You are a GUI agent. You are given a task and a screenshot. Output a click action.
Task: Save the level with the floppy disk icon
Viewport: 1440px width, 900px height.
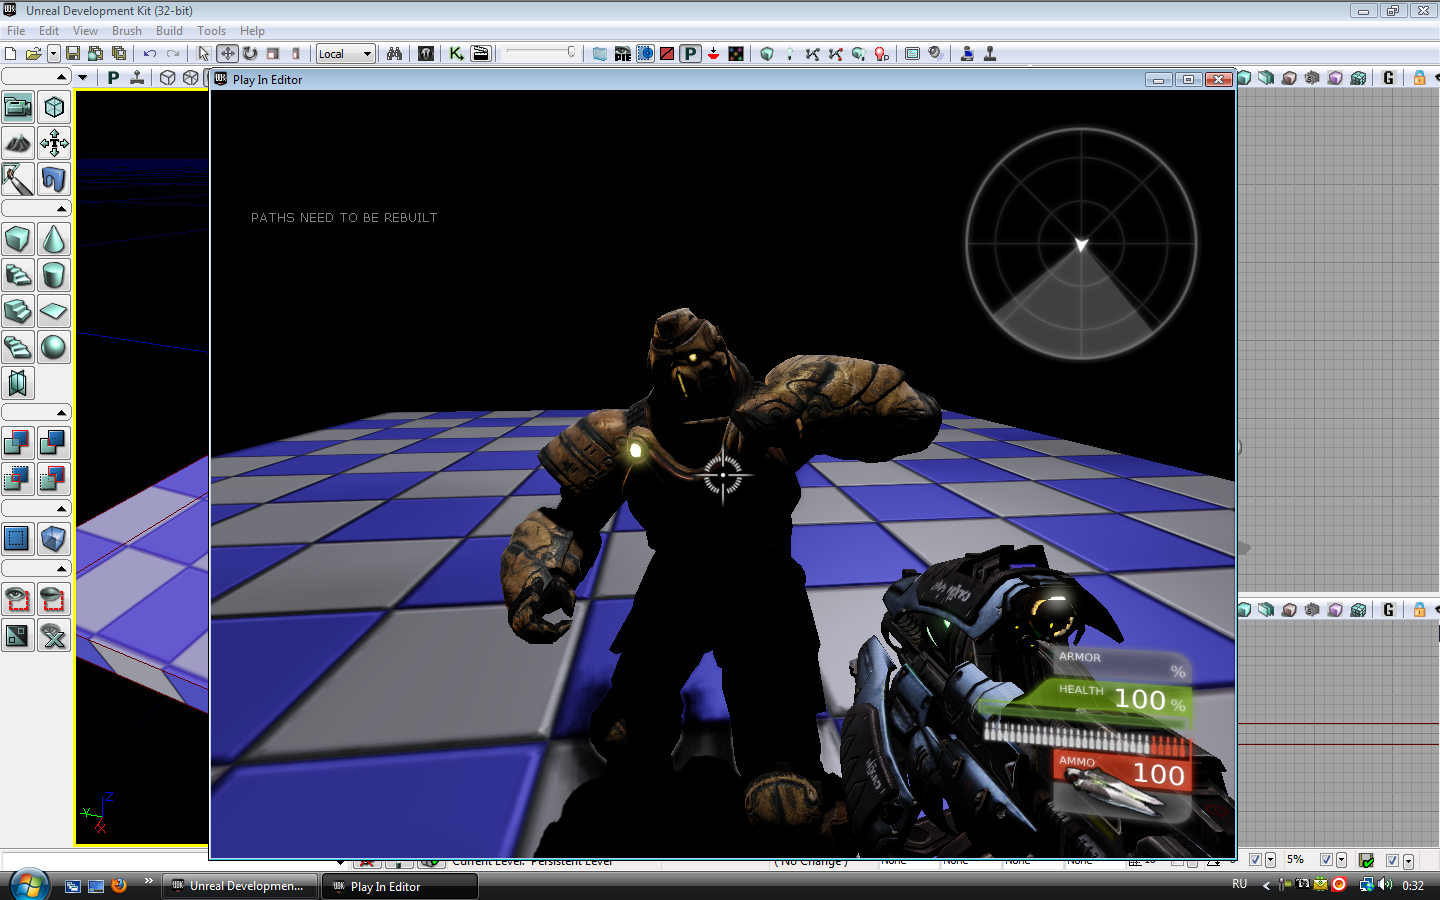[73, 54]
